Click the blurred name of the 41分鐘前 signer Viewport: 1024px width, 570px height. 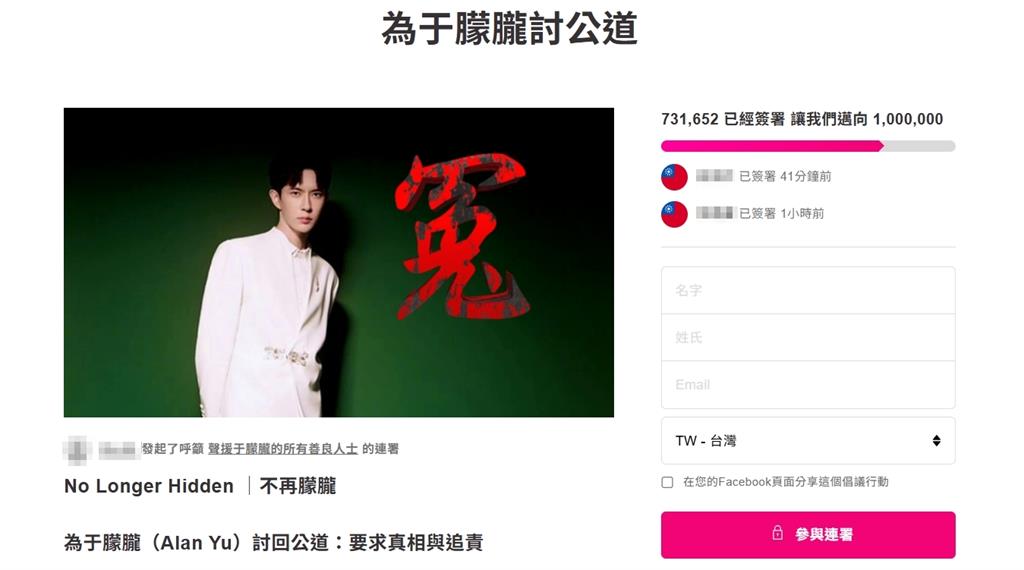(x=714, y=176)
